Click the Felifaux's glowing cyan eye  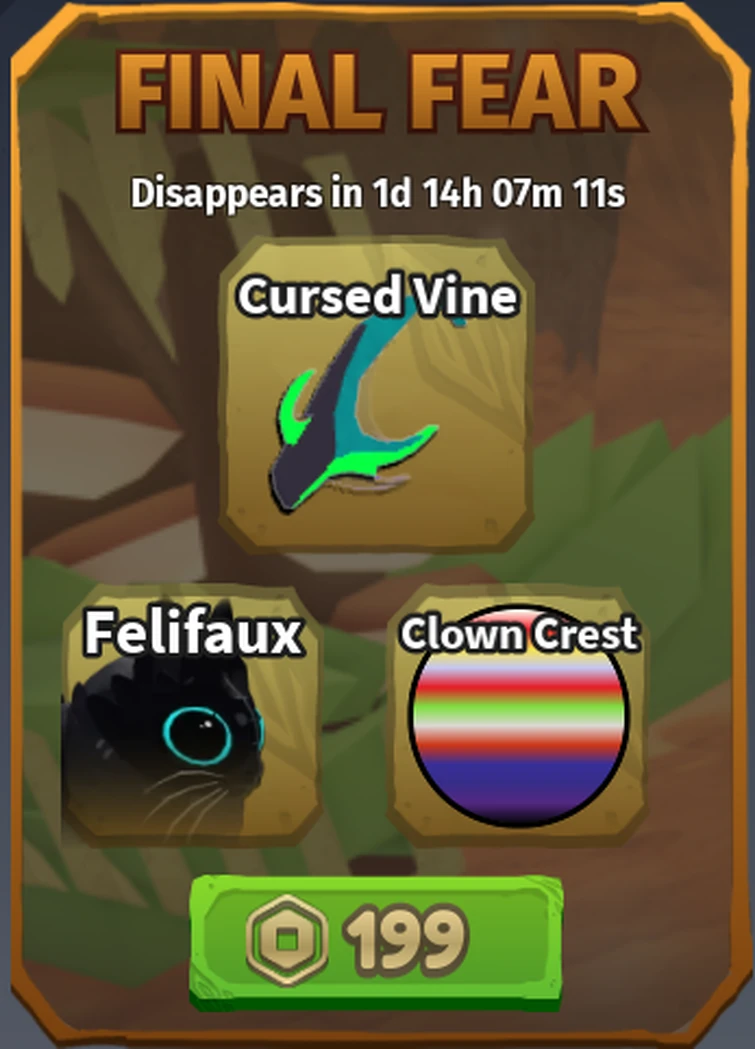[x=198, y=736]
